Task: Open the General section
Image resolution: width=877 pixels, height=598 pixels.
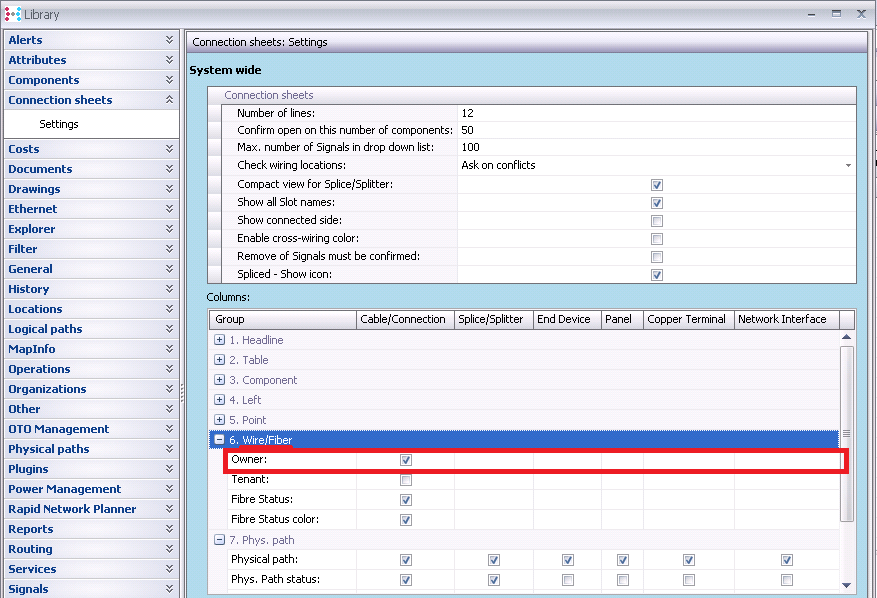Action: pos(91,269)
